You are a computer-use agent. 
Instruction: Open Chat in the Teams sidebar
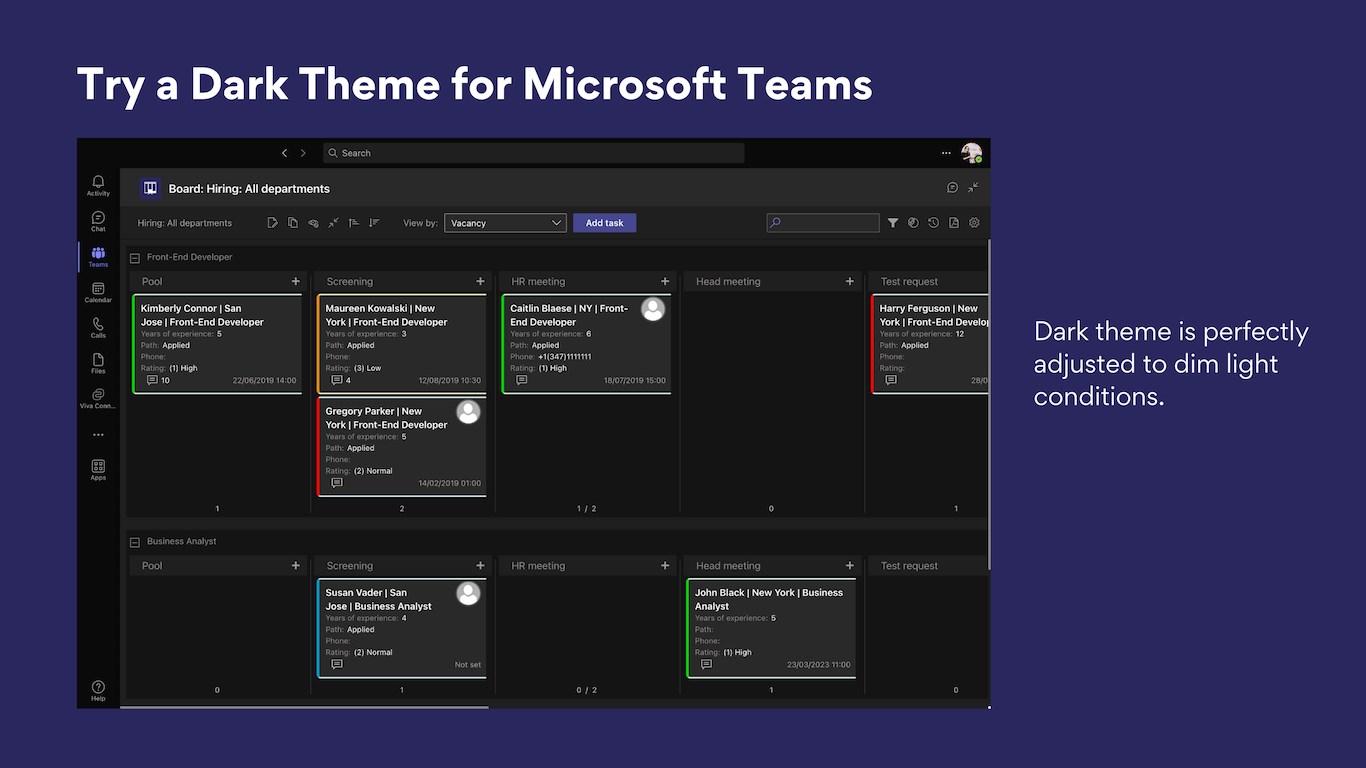[98, 221]
